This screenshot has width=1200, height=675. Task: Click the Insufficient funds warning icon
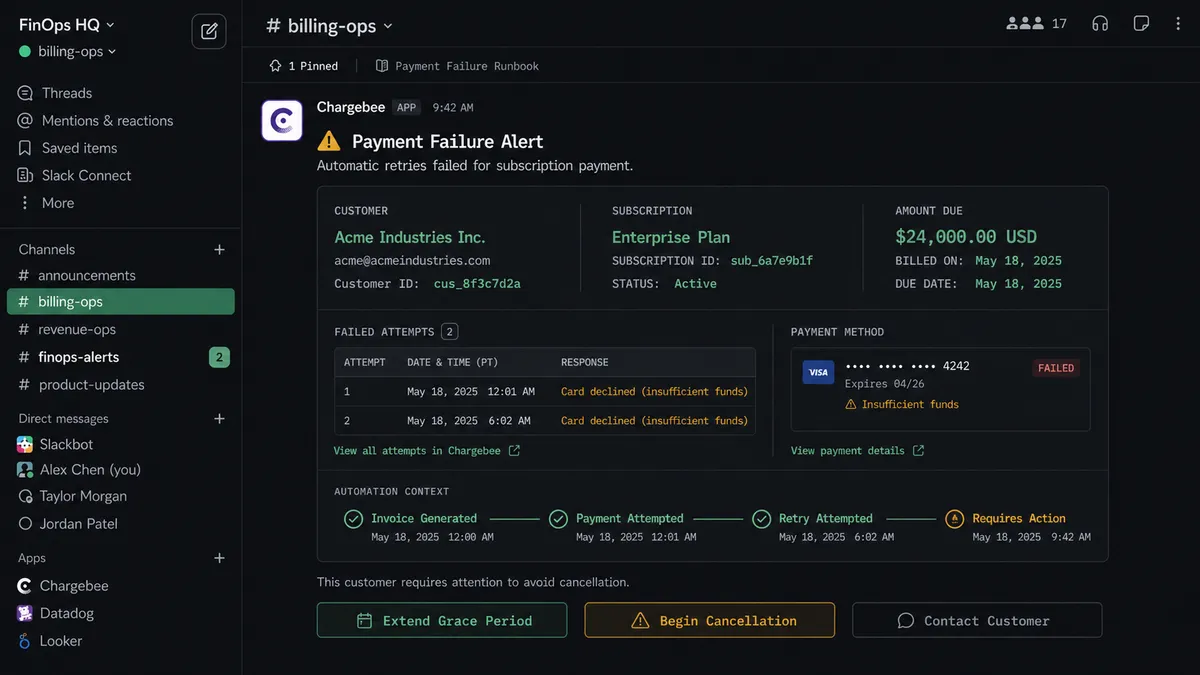pyautogui.click(x=851, y=405)
